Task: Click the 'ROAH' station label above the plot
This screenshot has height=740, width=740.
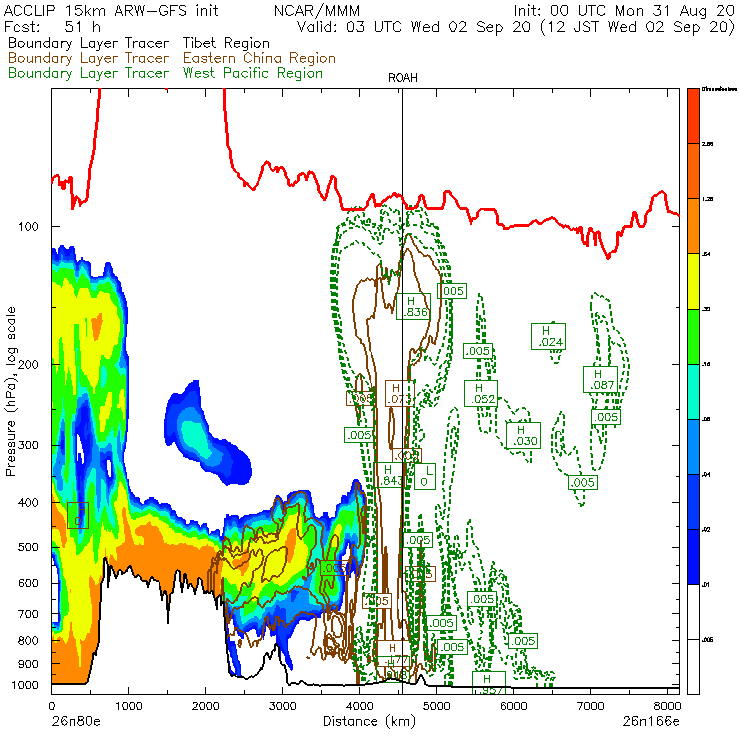Action: (403, 78)
